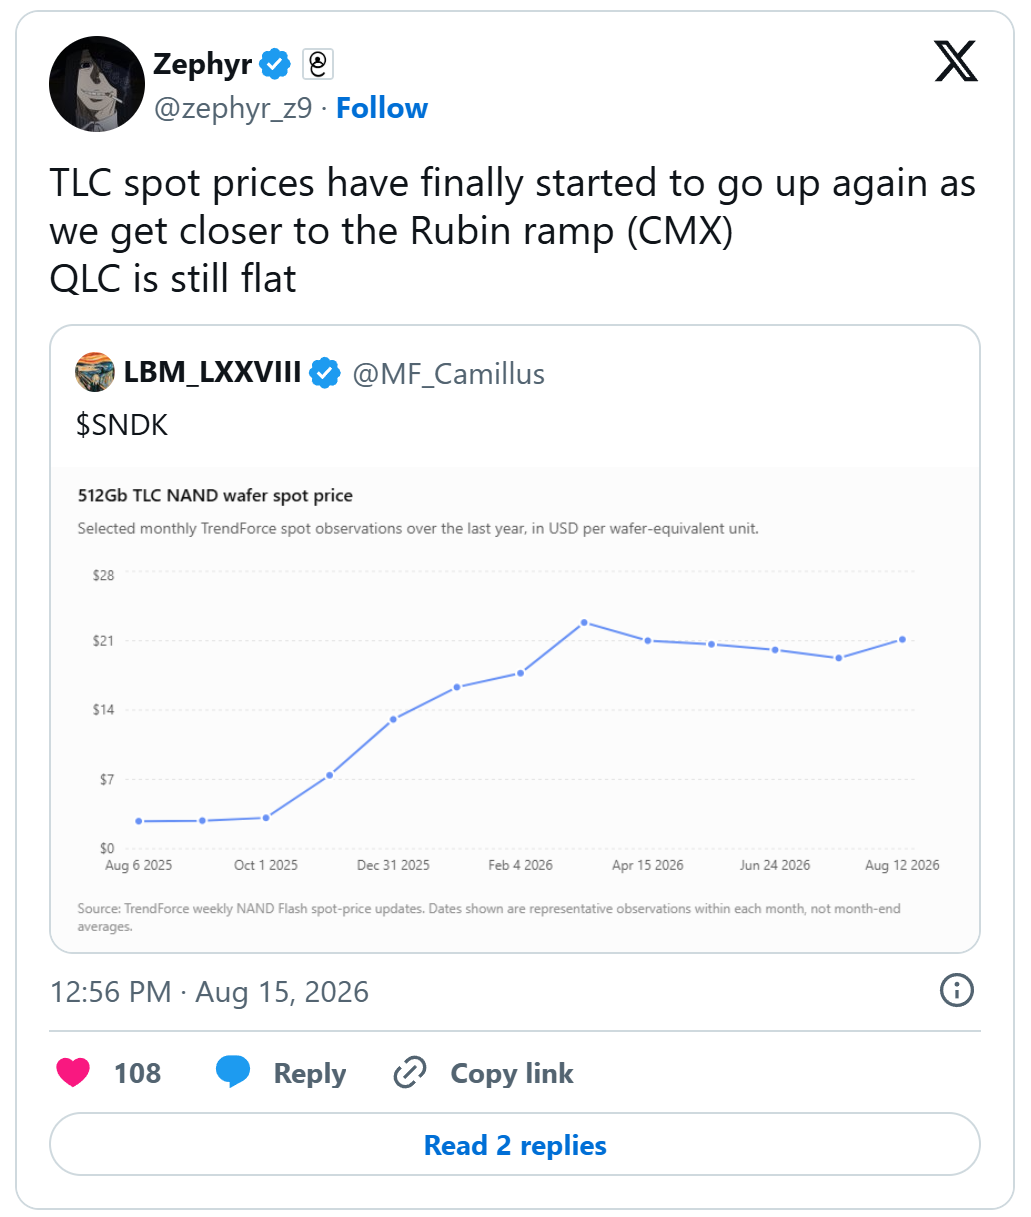Image resolution: width=1031 pixels, height=1217 pixels.
Task: Click the Reply speech bubble icon
Action: pos(233,1072)
